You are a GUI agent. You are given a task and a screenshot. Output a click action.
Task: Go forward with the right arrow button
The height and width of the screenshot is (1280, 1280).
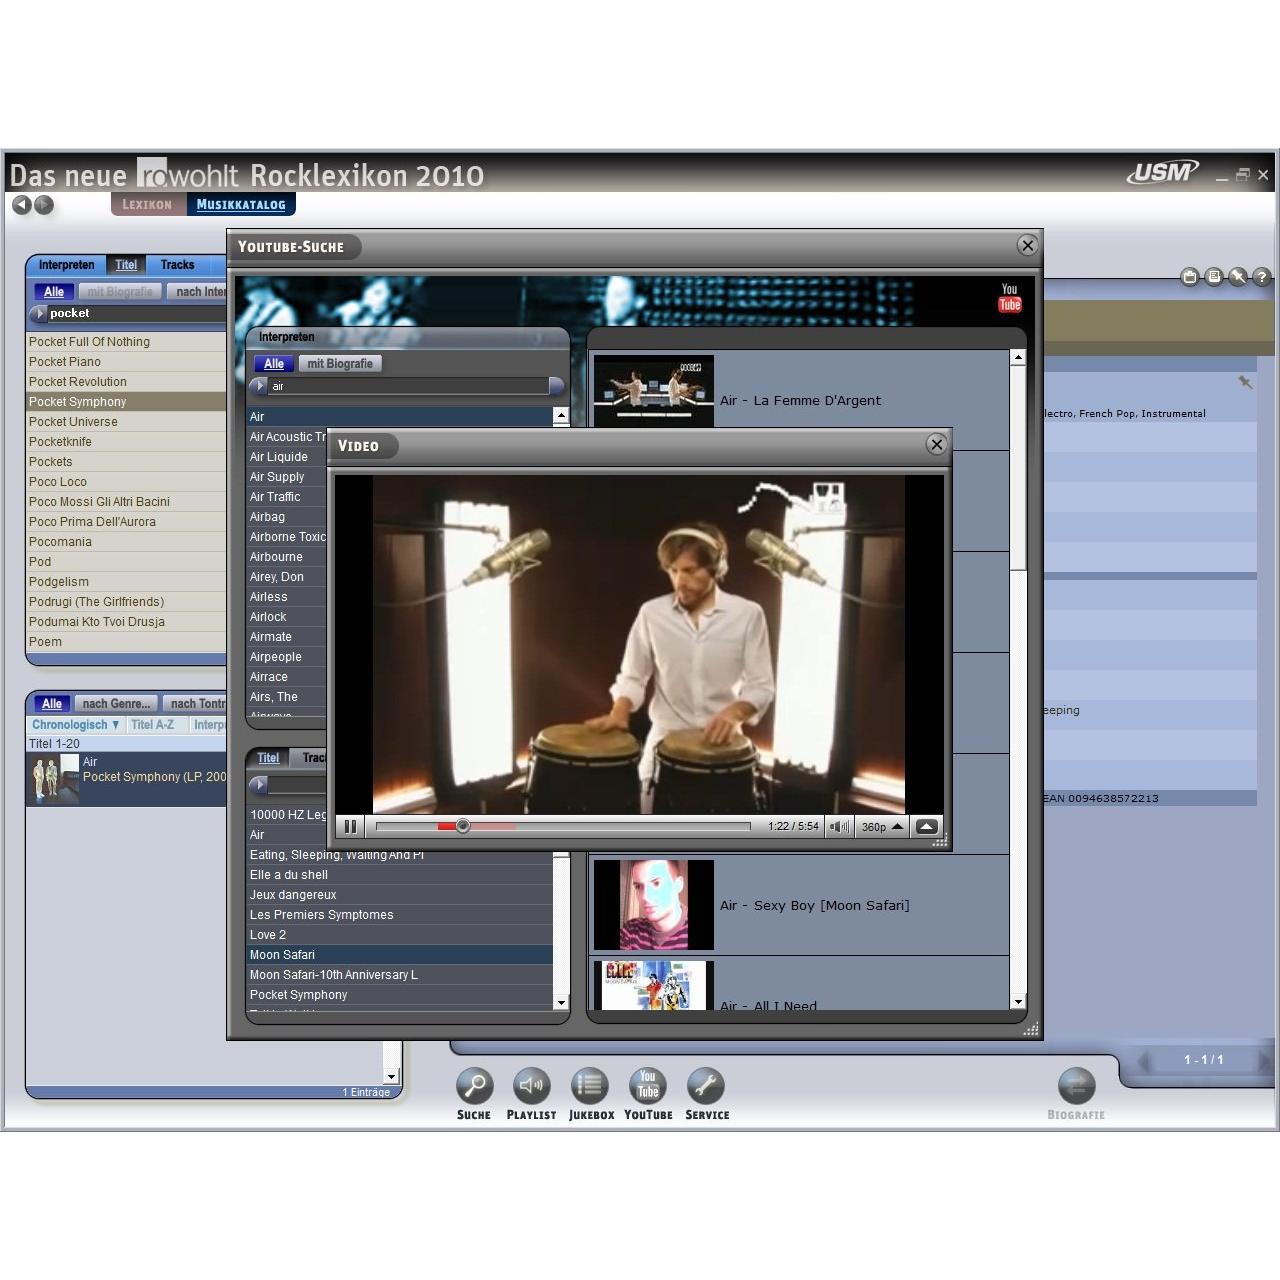(x=43, y=205)
